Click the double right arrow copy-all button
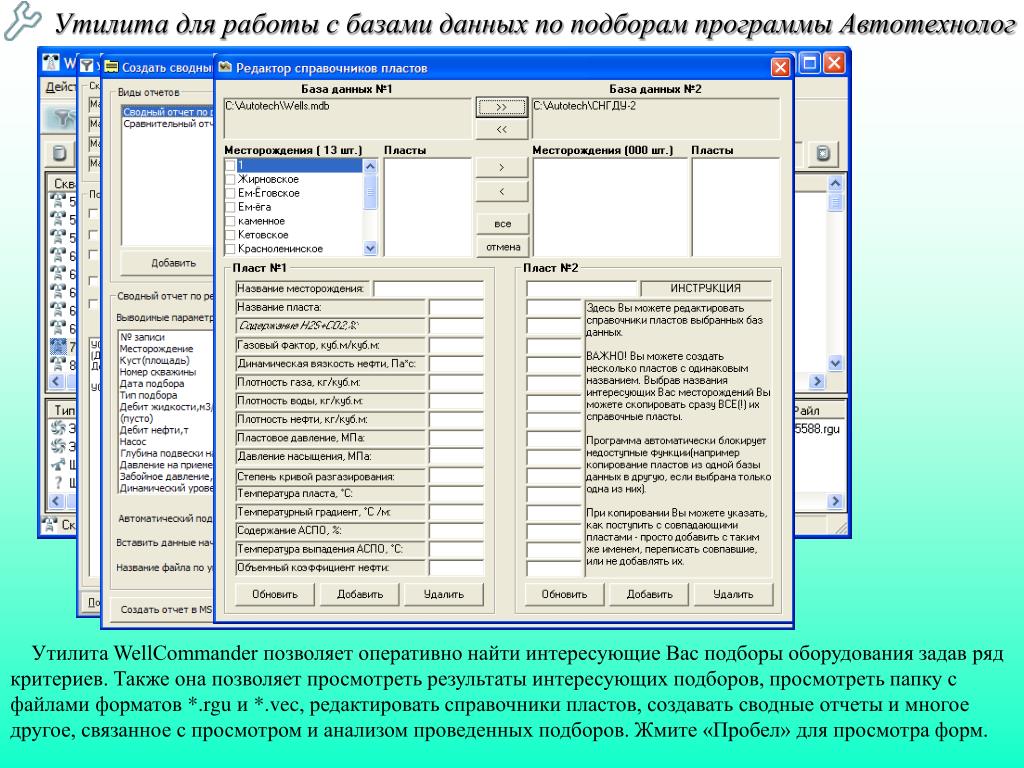Viewport: 1024px width, 768px height. pyautogui.click(x=502, y=107)
